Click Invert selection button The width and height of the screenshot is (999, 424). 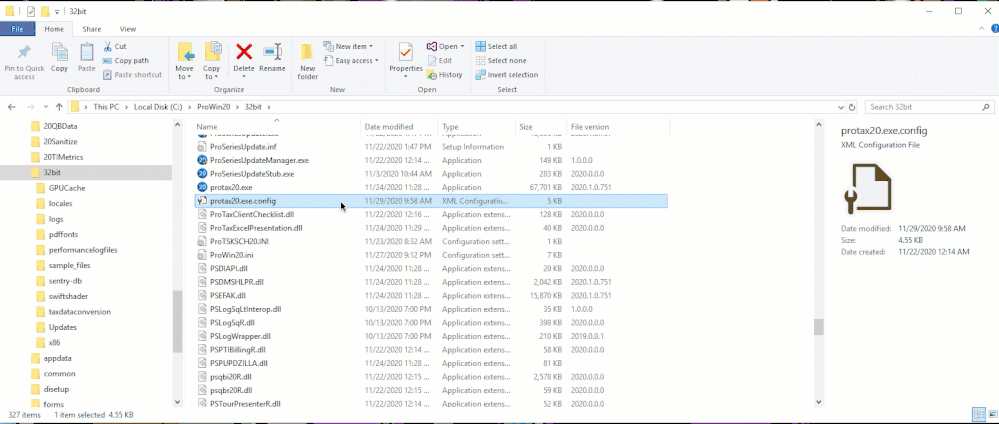(x=512, y=75)
